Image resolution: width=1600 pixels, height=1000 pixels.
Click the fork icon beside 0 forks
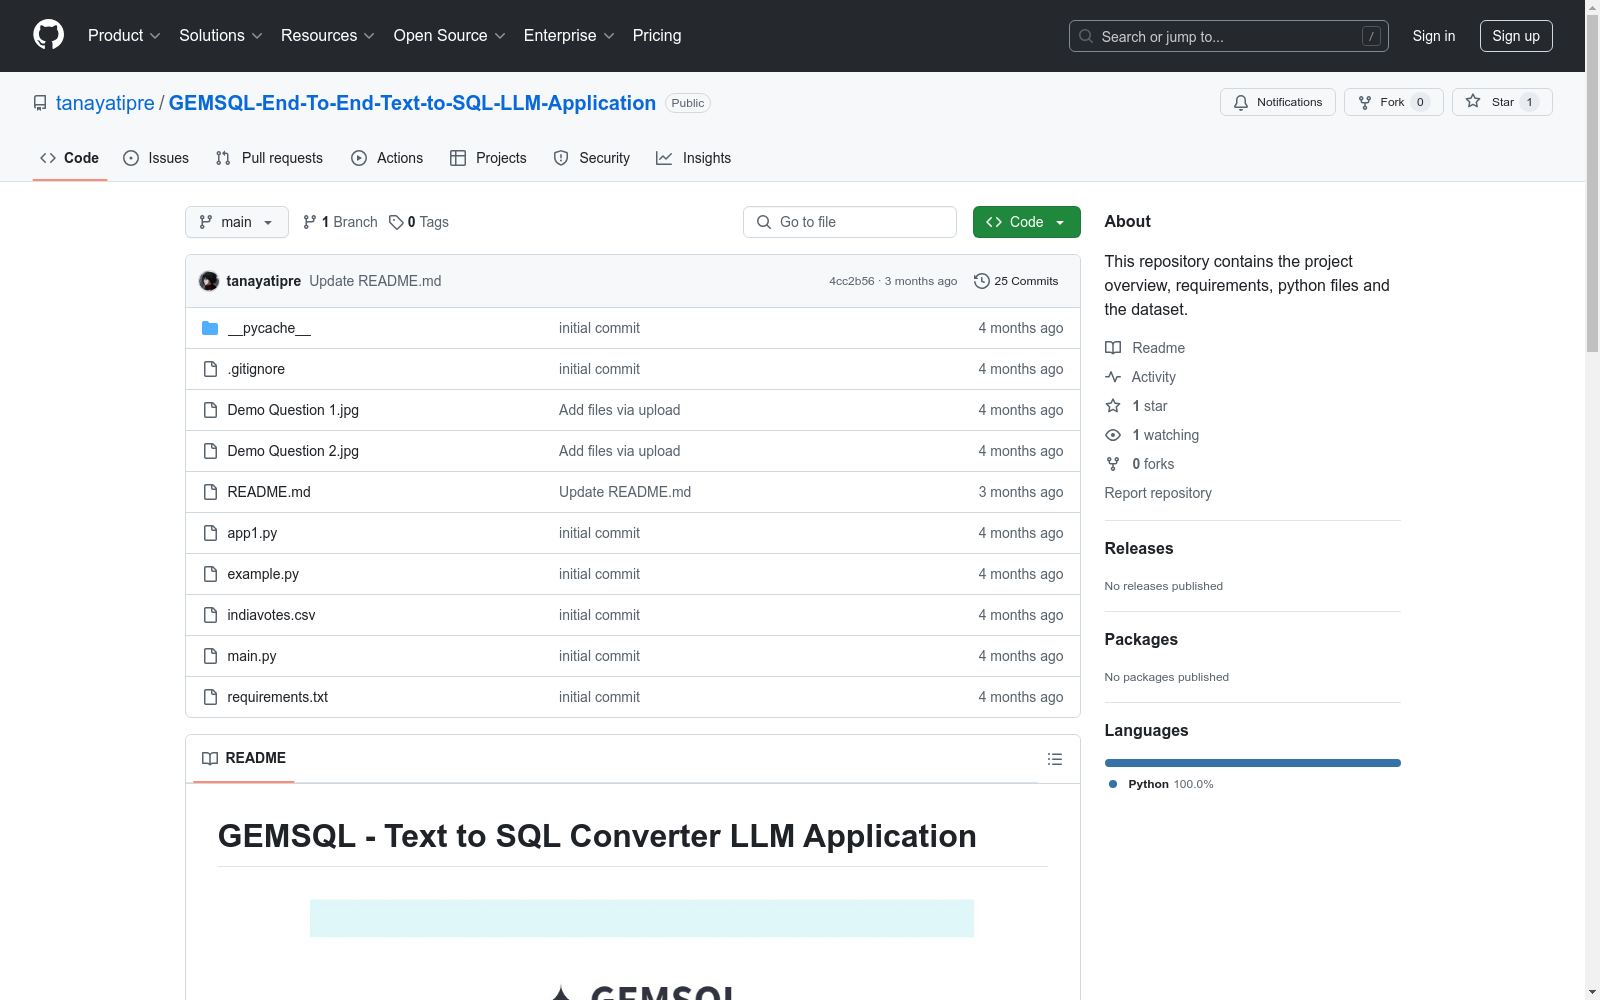click(1113, 464)
